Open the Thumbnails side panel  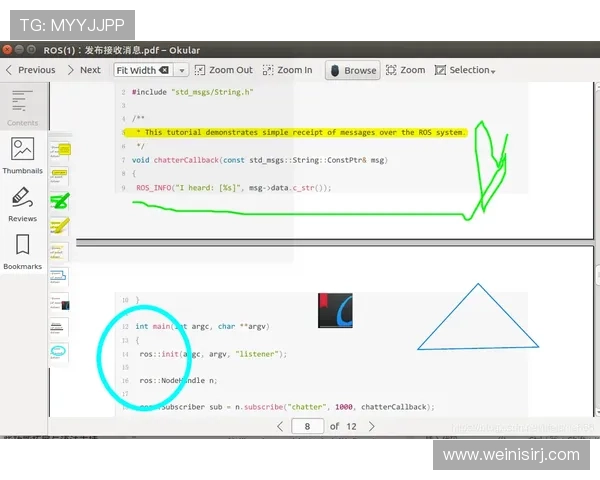pyautogui.click(x=22, y=155)
